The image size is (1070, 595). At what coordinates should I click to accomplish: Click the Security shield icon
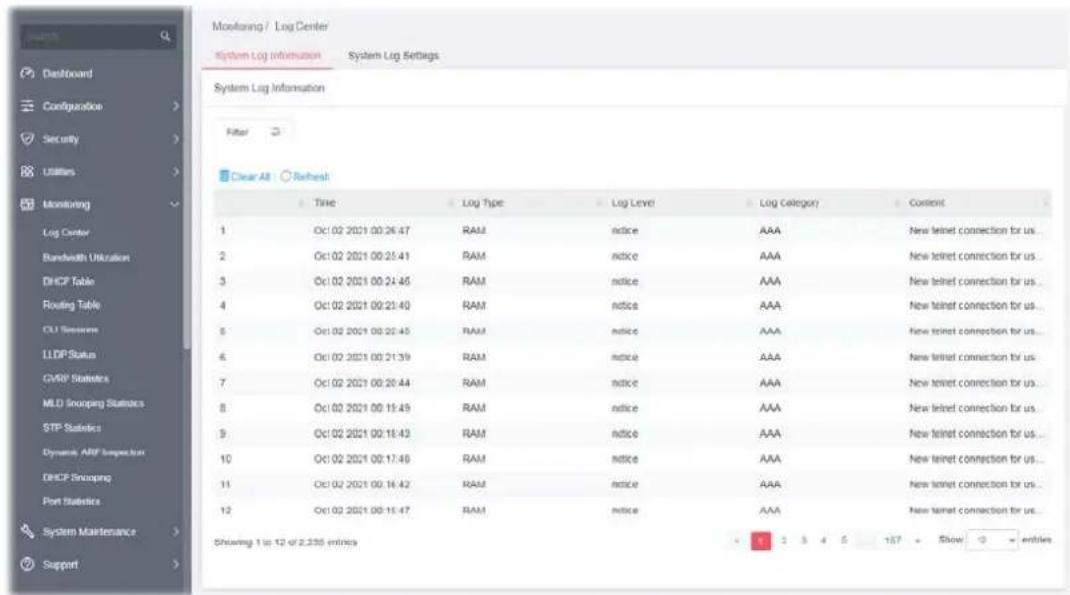(x=27, y=139)
